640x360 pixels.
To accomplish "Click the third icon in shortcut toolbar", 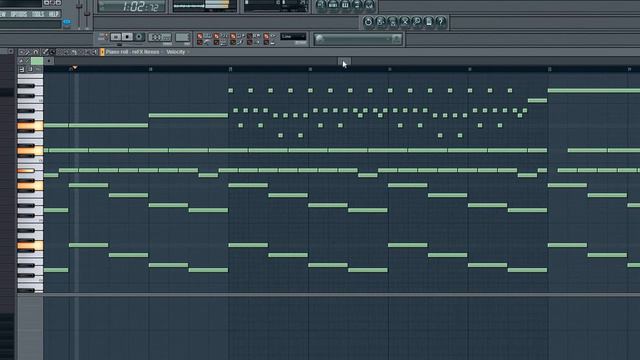I will point(393,22).
